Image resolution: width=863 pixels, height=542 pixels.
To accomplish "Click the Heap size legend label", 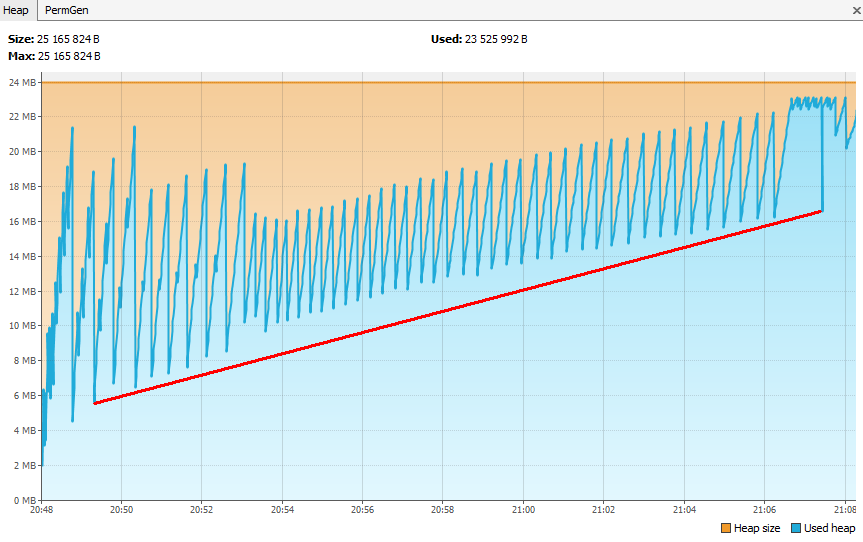I will (x=757, y=528).
